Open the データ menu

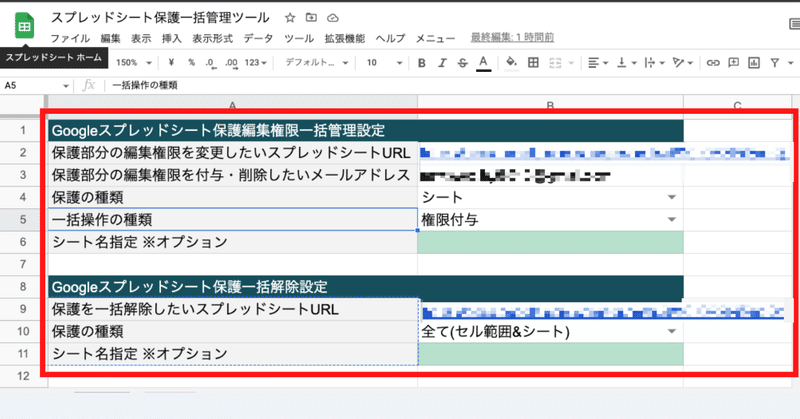[x=258, y=38]
